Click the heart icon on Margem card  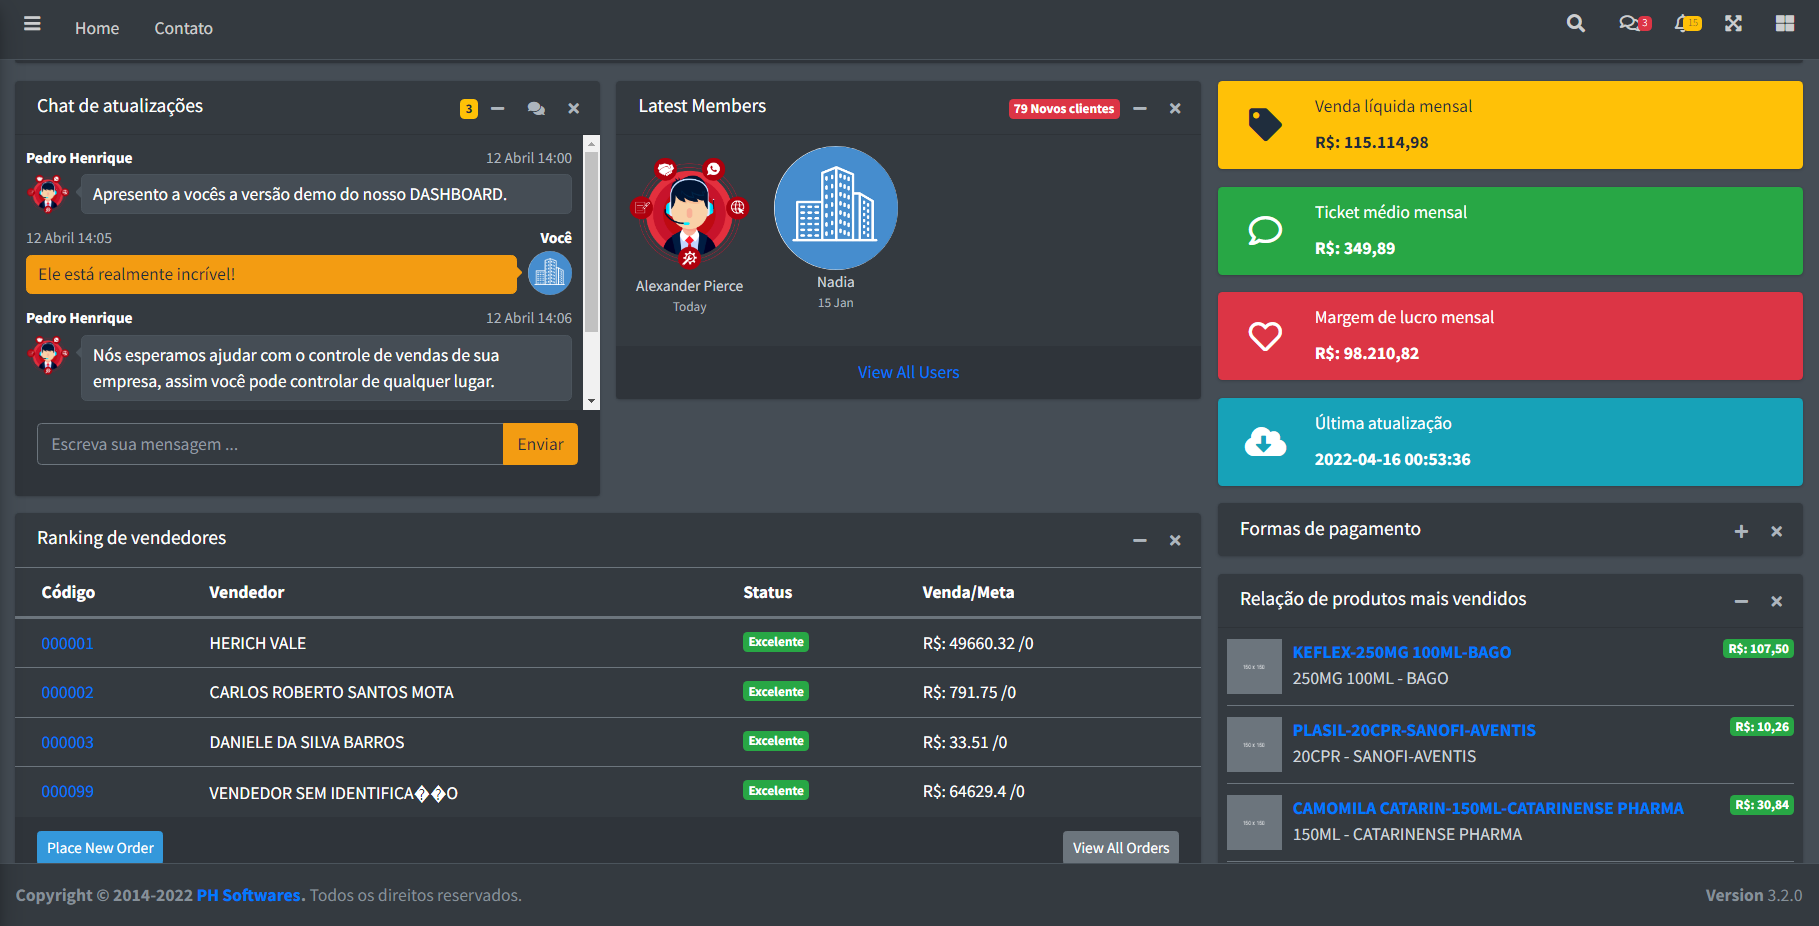(1265, 336)
